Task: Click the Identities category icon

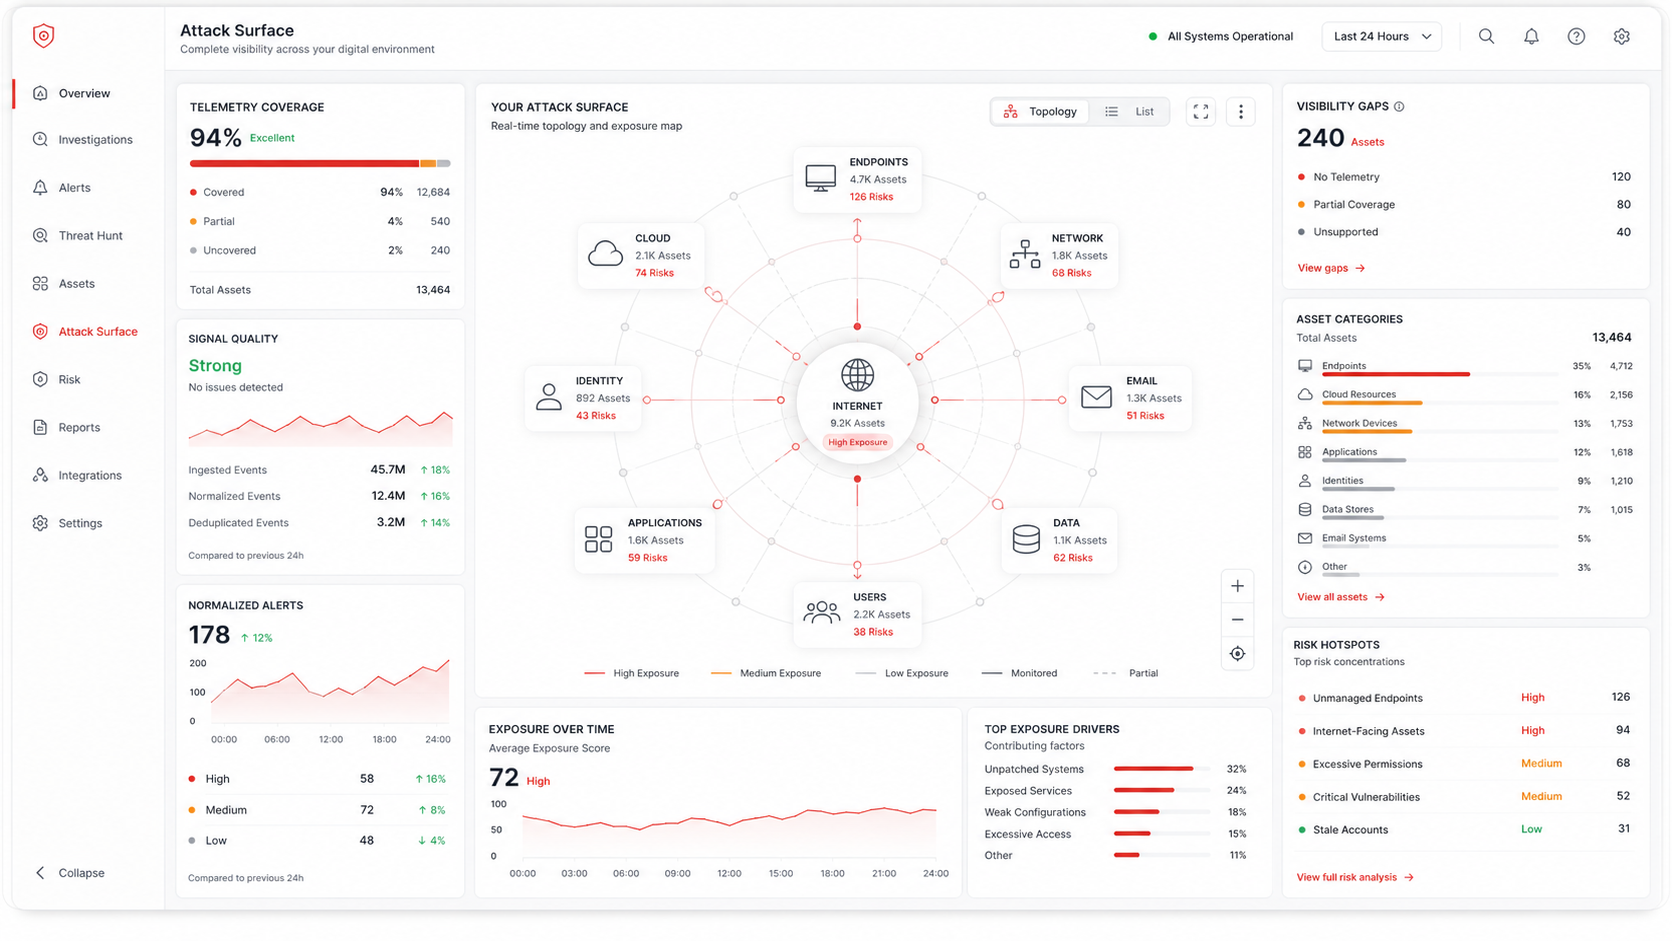Action: coord(1304,481)
